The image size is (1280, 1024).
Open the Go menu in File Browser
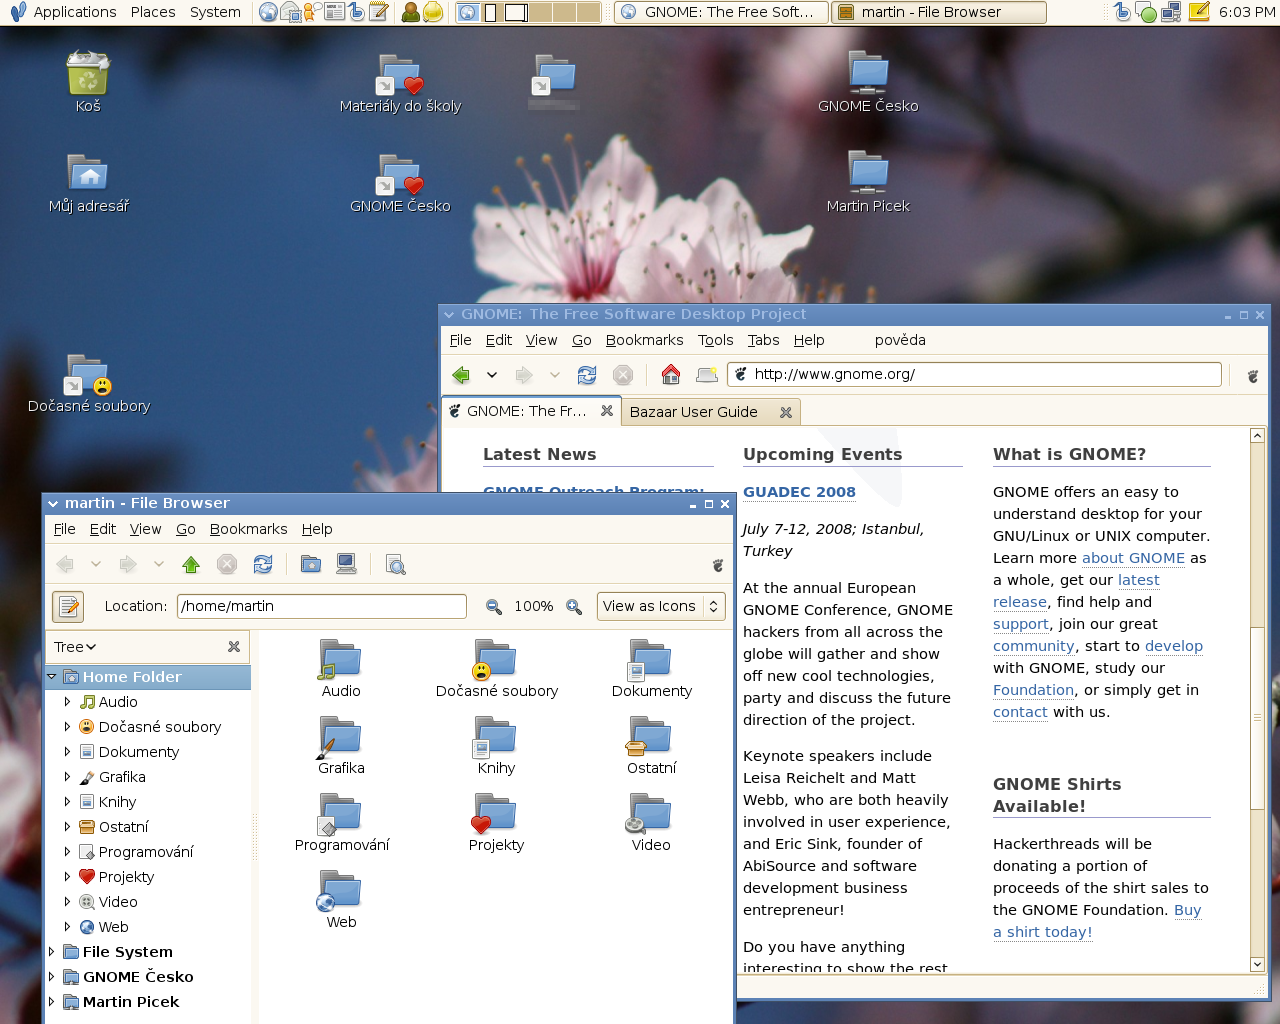click(x=186, y=530)
